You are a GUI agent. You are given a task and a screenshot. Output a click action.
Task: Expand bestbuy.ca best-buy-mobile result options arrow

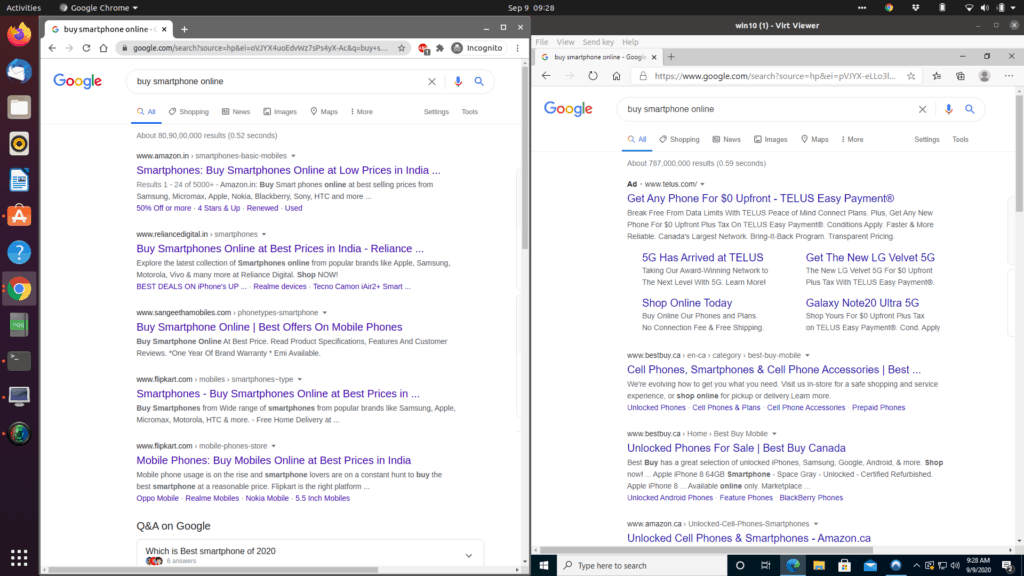coord(807,355)
